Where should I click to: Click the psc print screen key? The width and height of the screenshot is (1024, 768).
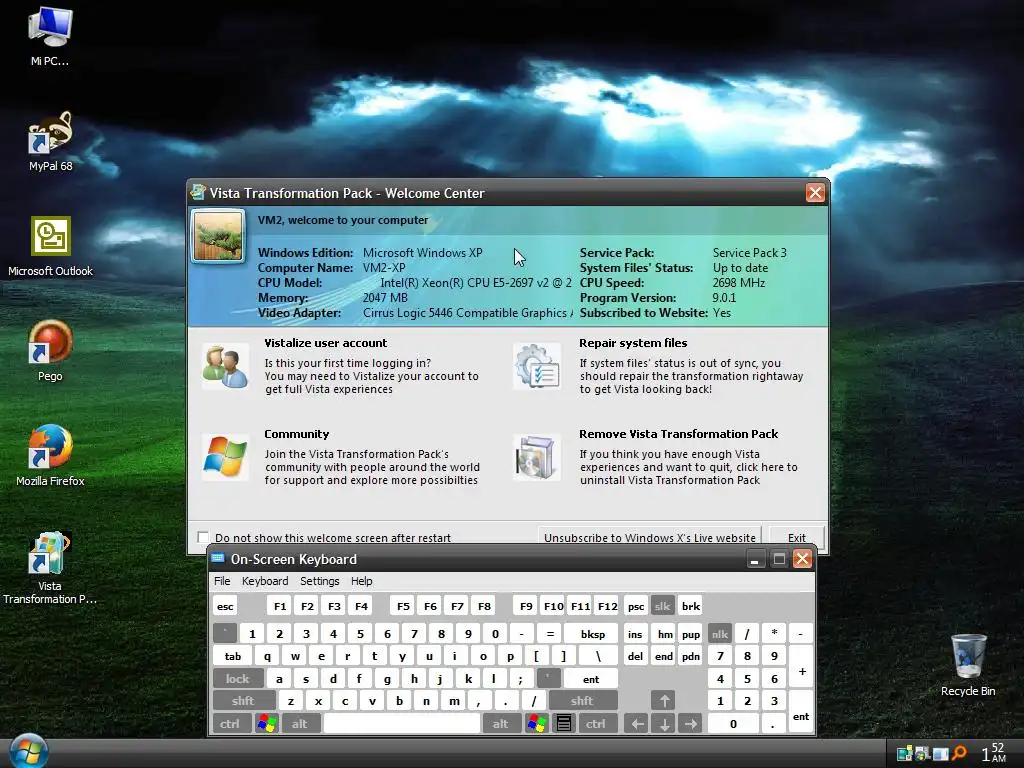click(636, 606)
